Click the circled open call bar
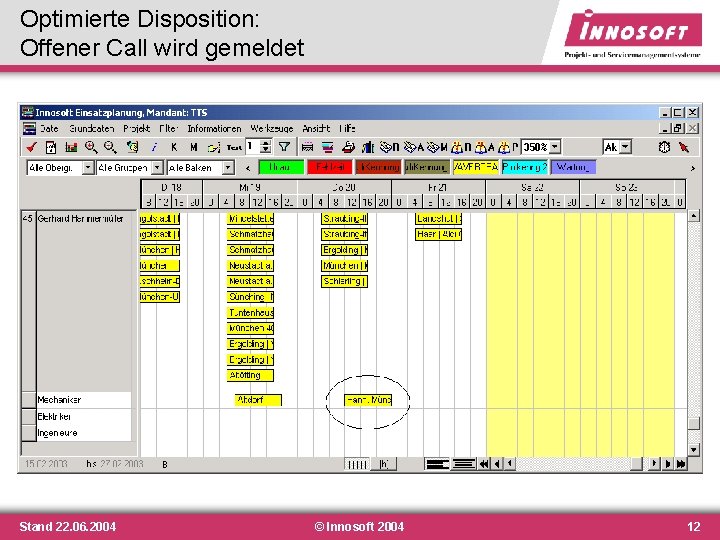The height and width of the screenshot is (540, 720). pyautogui.click(x=368, y=400)
